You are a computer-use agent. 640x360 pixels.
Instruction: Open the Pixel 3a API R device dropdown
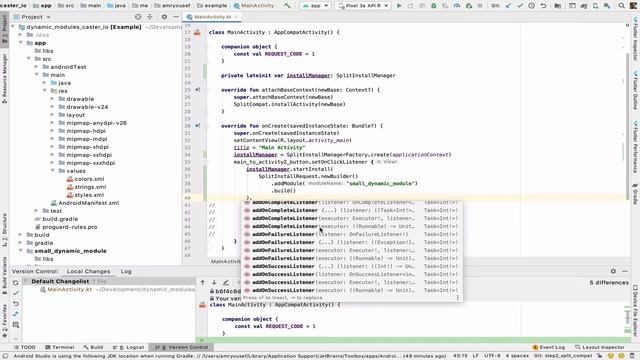pos(363,6)
